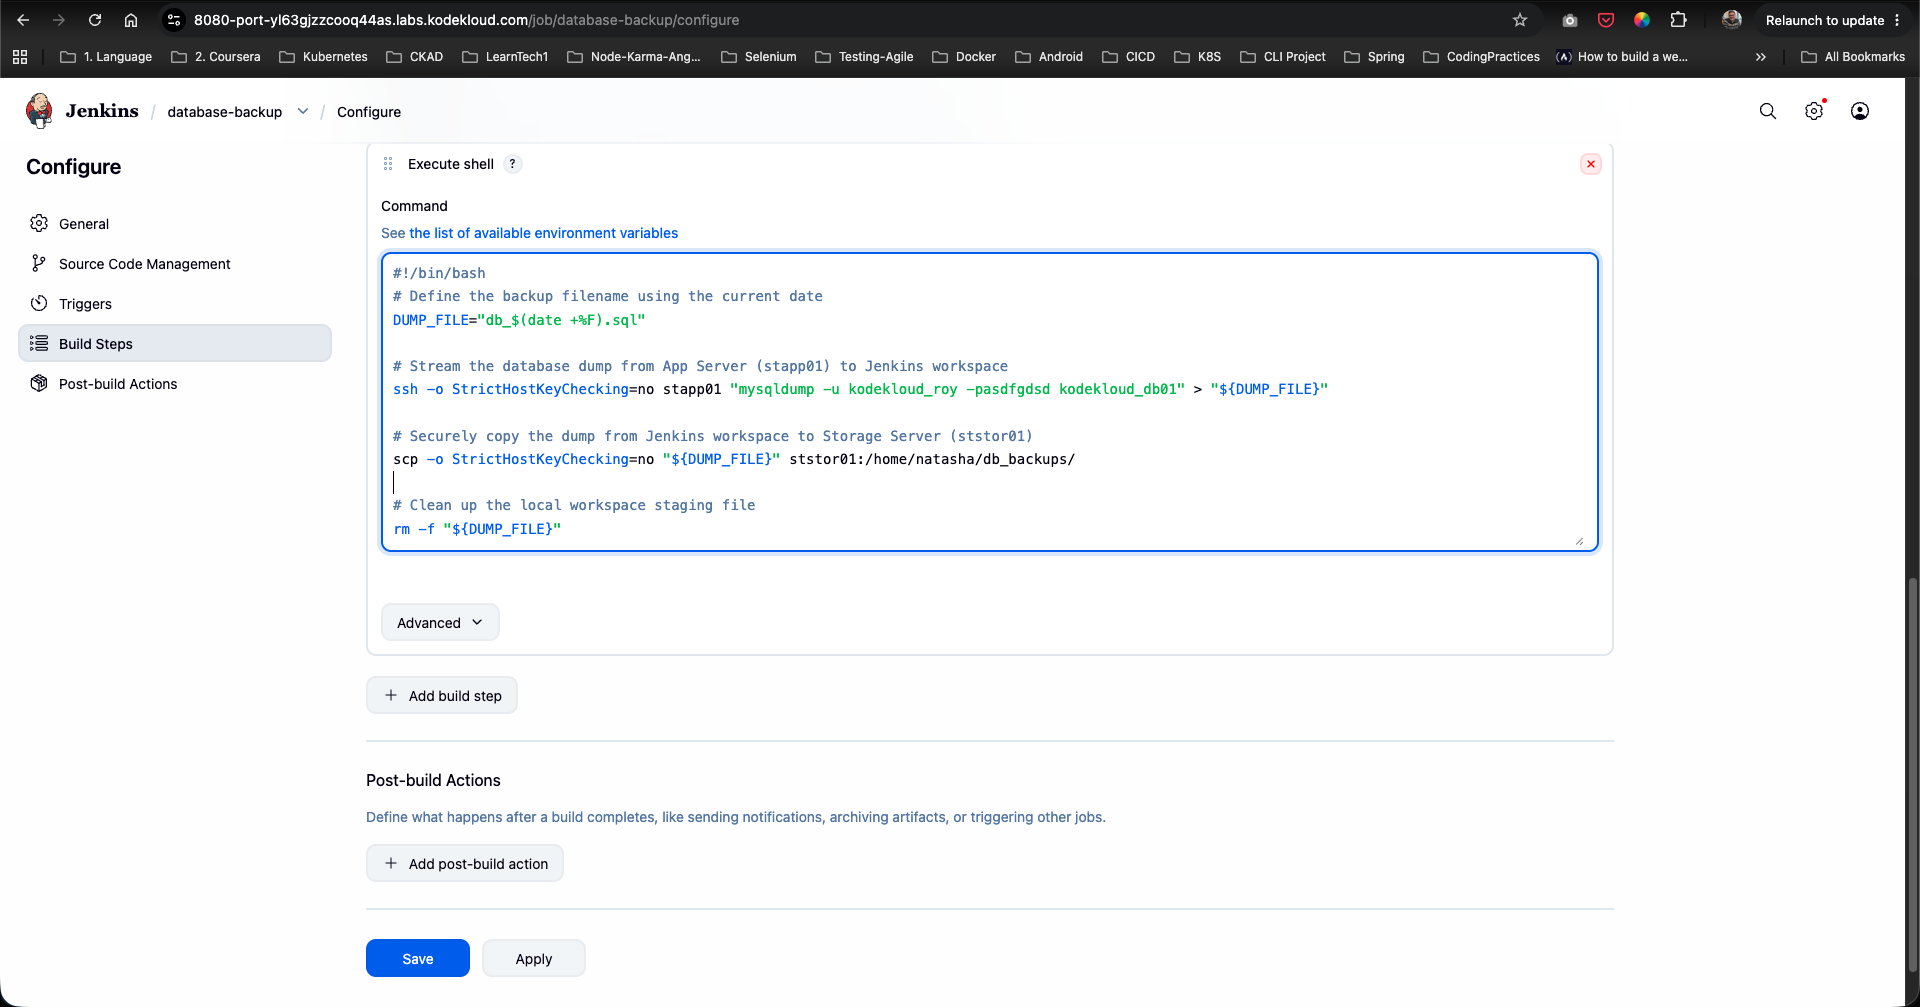
Task: Open Manage Jenkins gear icon
Action: pos(1814,111)
